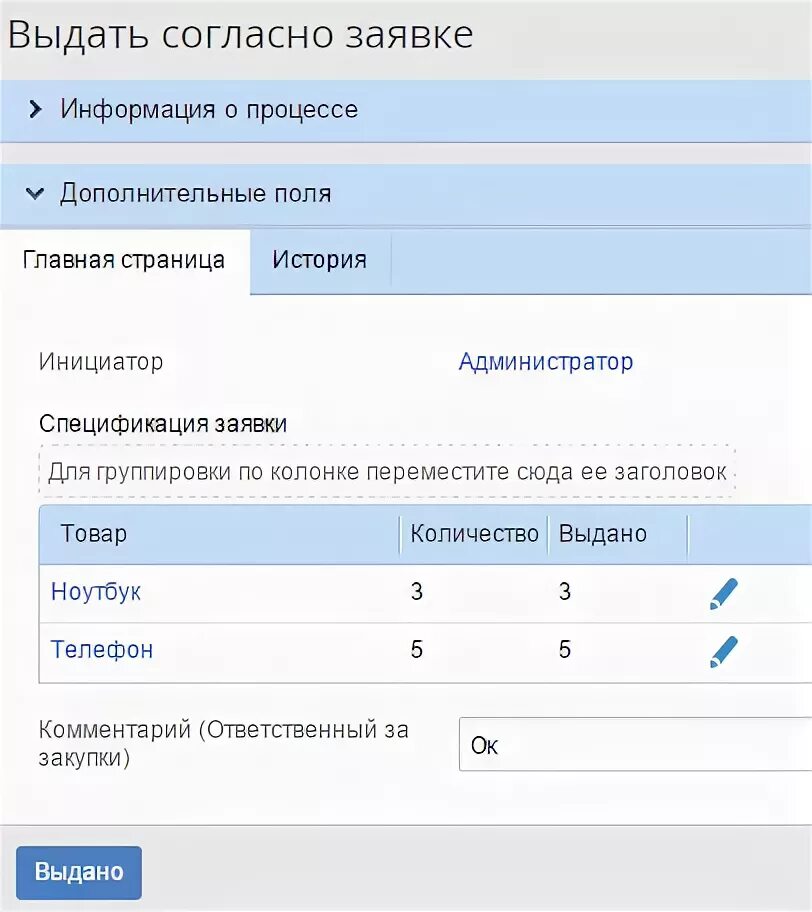Viewport: 812px width, 912px height.
Task: Open the Администратор initiator link
Action: point(545,361)
